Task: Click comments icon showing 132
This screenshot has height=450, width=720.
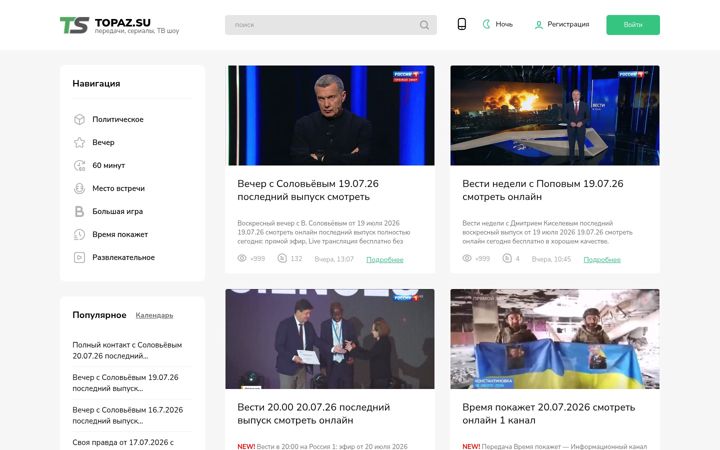Action: point(282,259)
